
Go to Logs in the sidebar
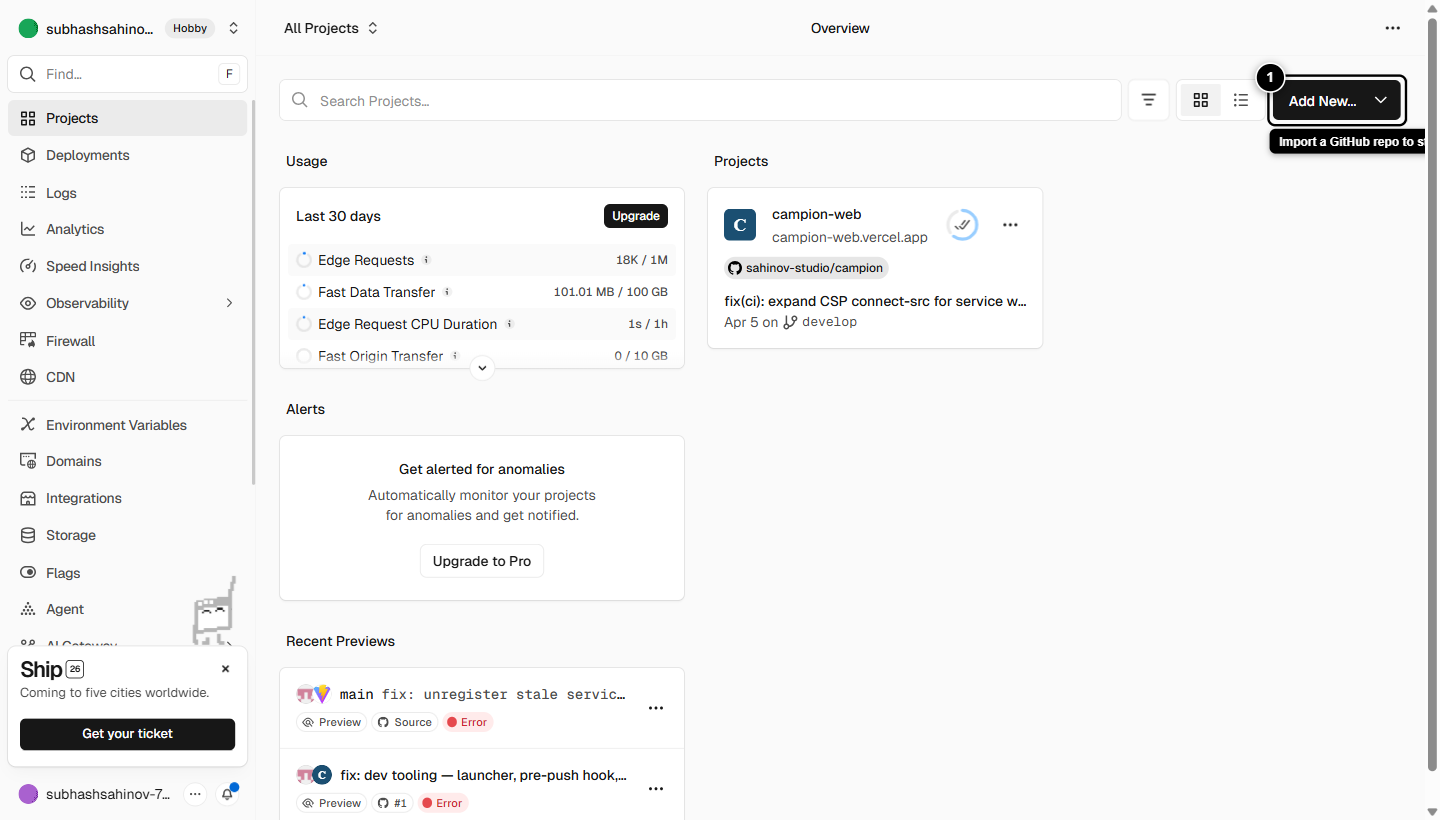[x=127, y=193]
